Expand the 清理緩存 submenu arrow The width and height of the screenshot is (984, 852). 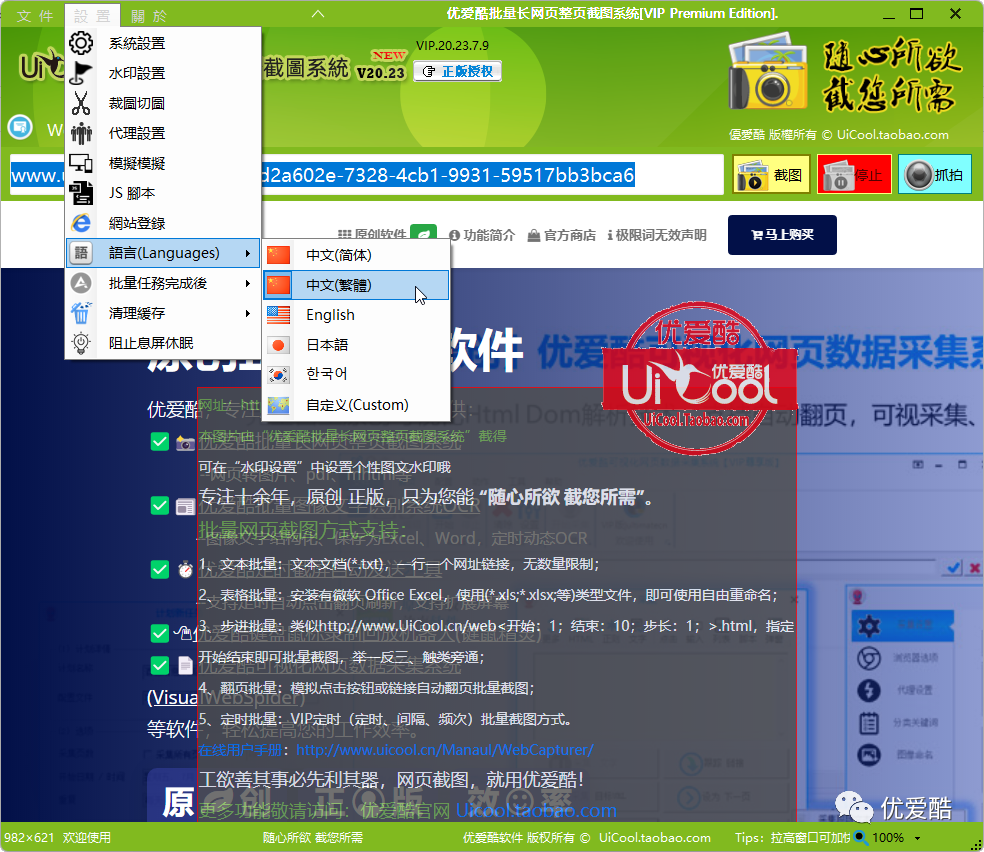coord(248,313)
